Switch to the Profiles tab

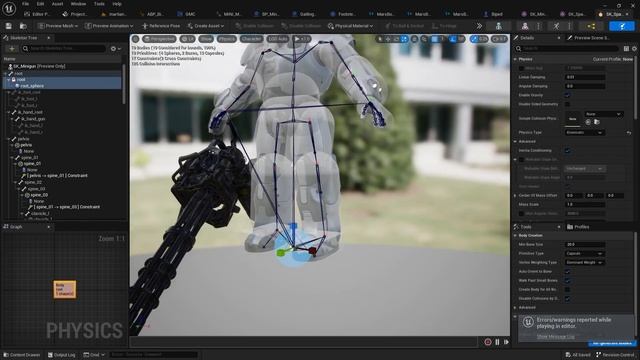(578, 227)
